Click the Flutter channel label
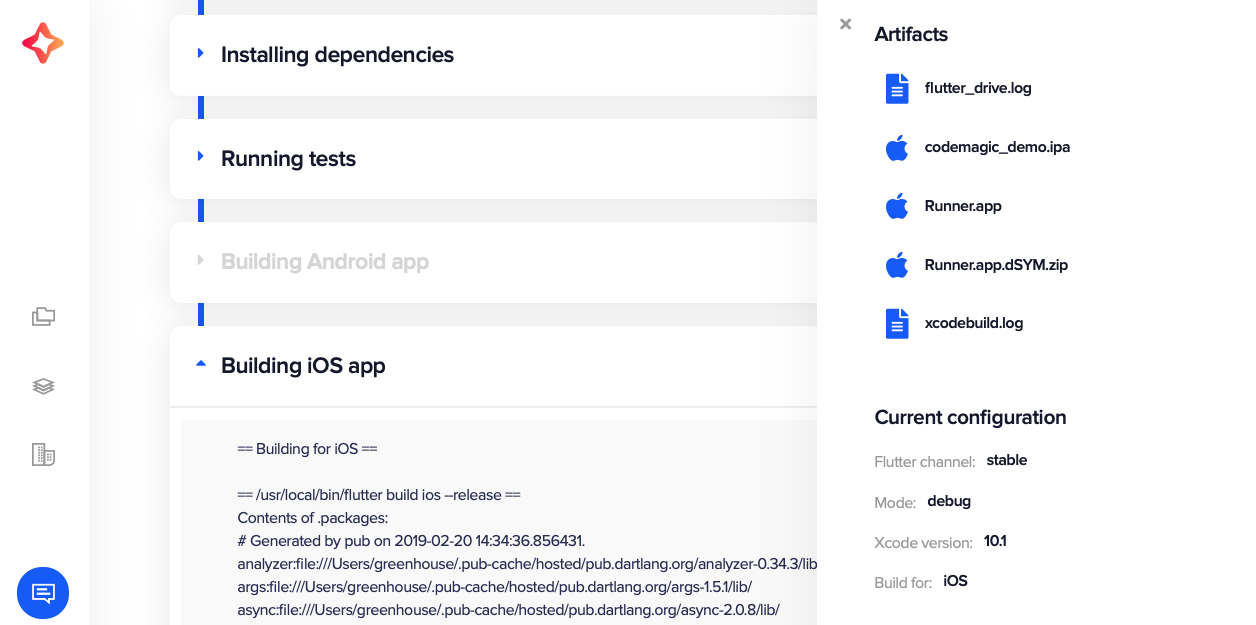The image size is (1256, 625). [925, 462]
